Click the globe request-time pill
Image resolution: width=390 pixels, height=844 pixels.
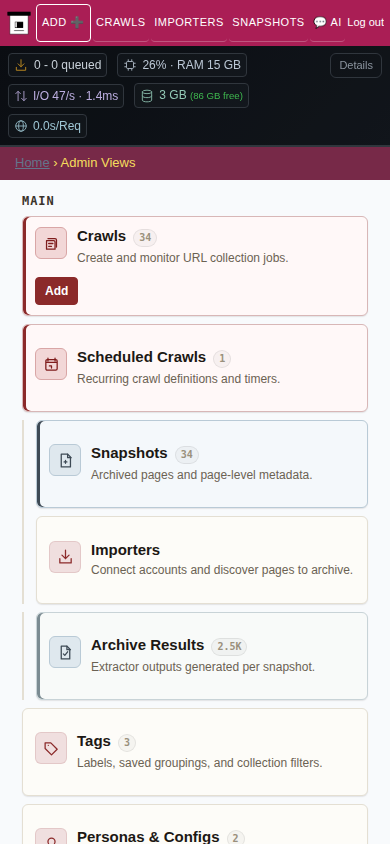pos(47,126)
